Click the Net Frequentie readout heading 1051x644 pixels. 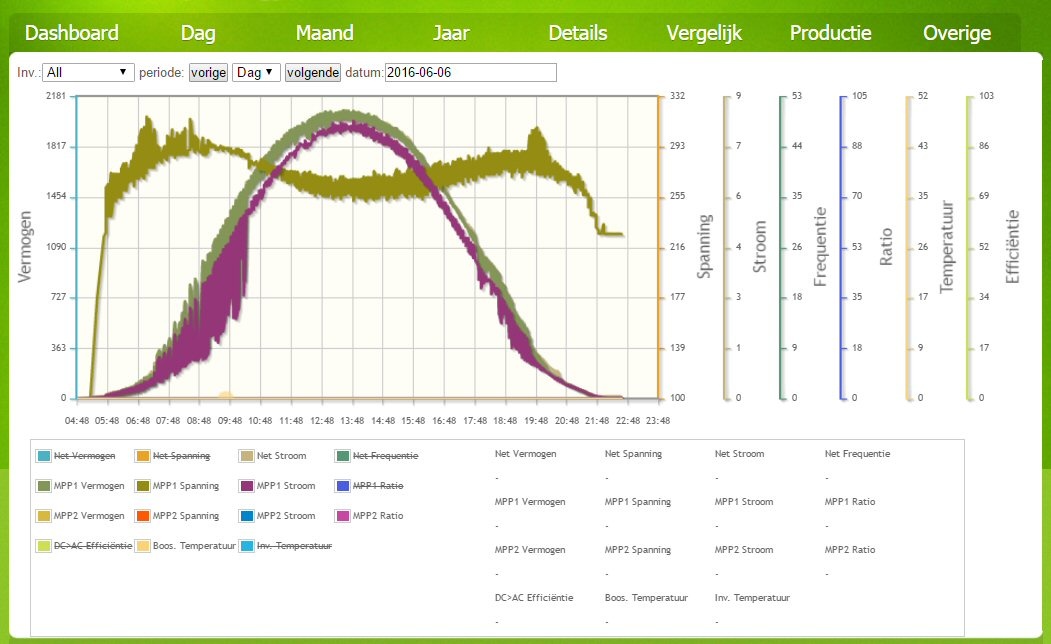[857, 454]
